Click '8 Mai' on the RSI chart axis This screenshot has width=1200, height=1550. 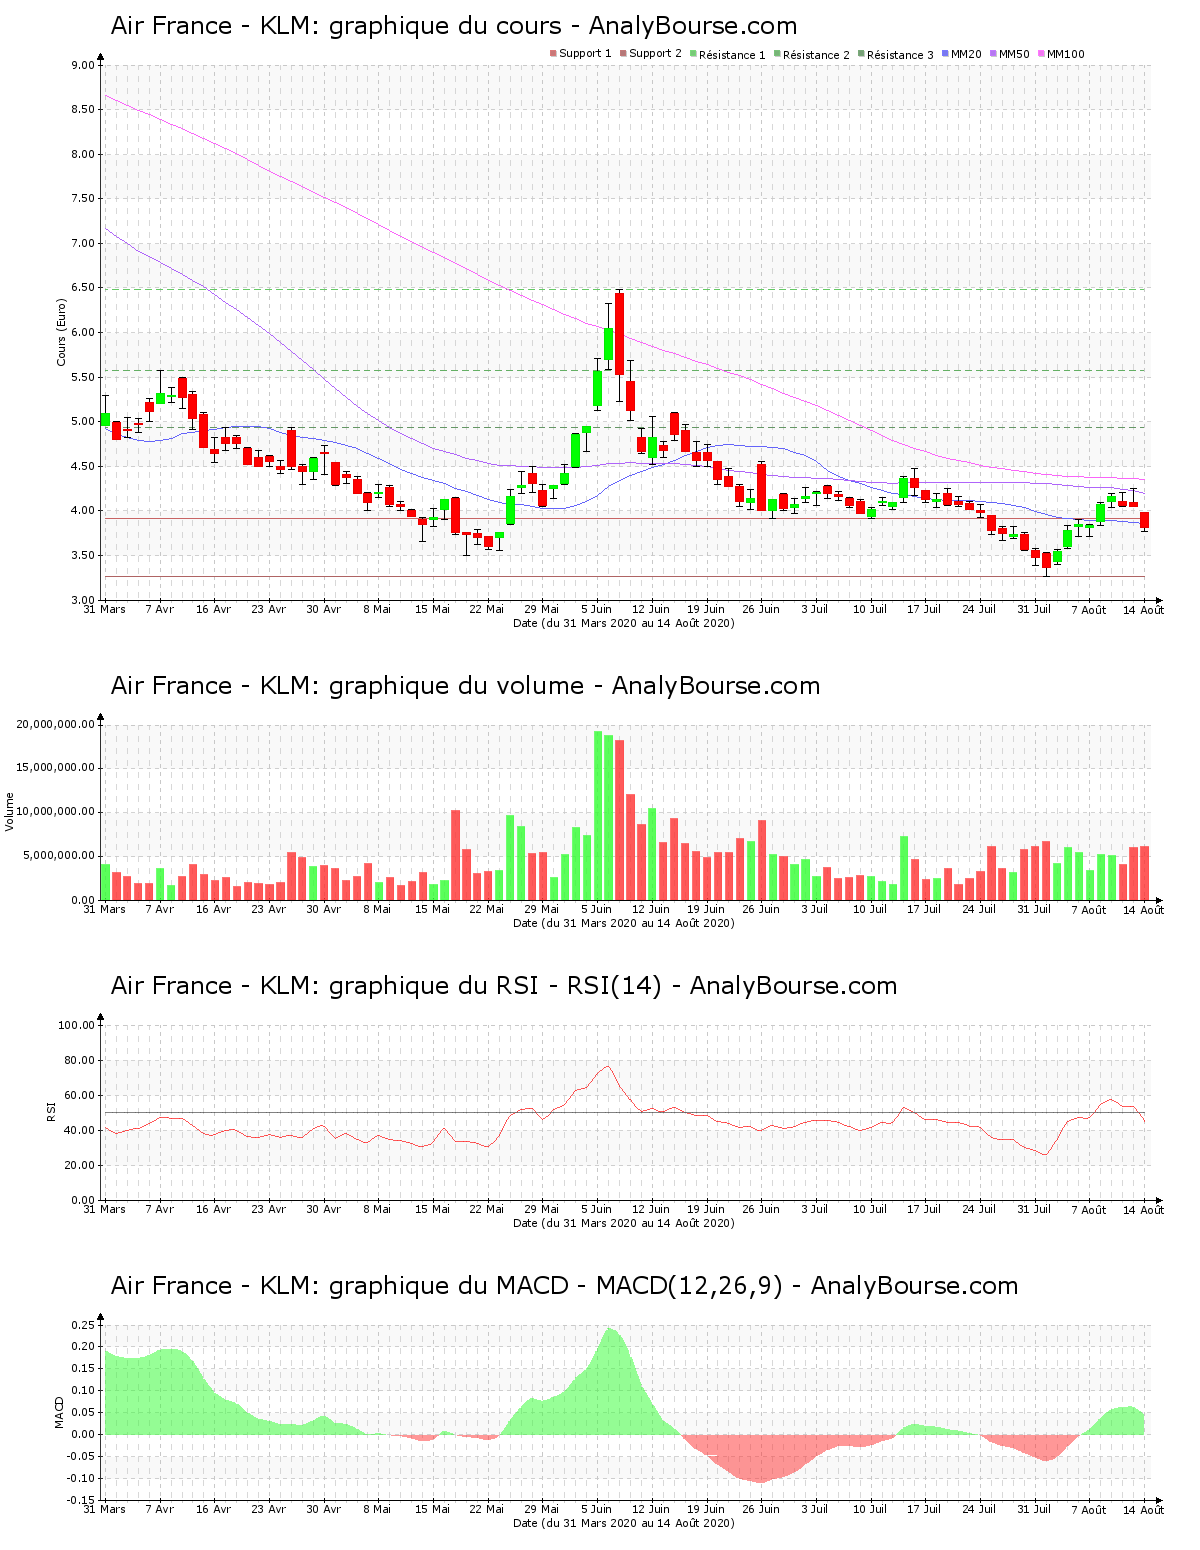[377, 1209]
